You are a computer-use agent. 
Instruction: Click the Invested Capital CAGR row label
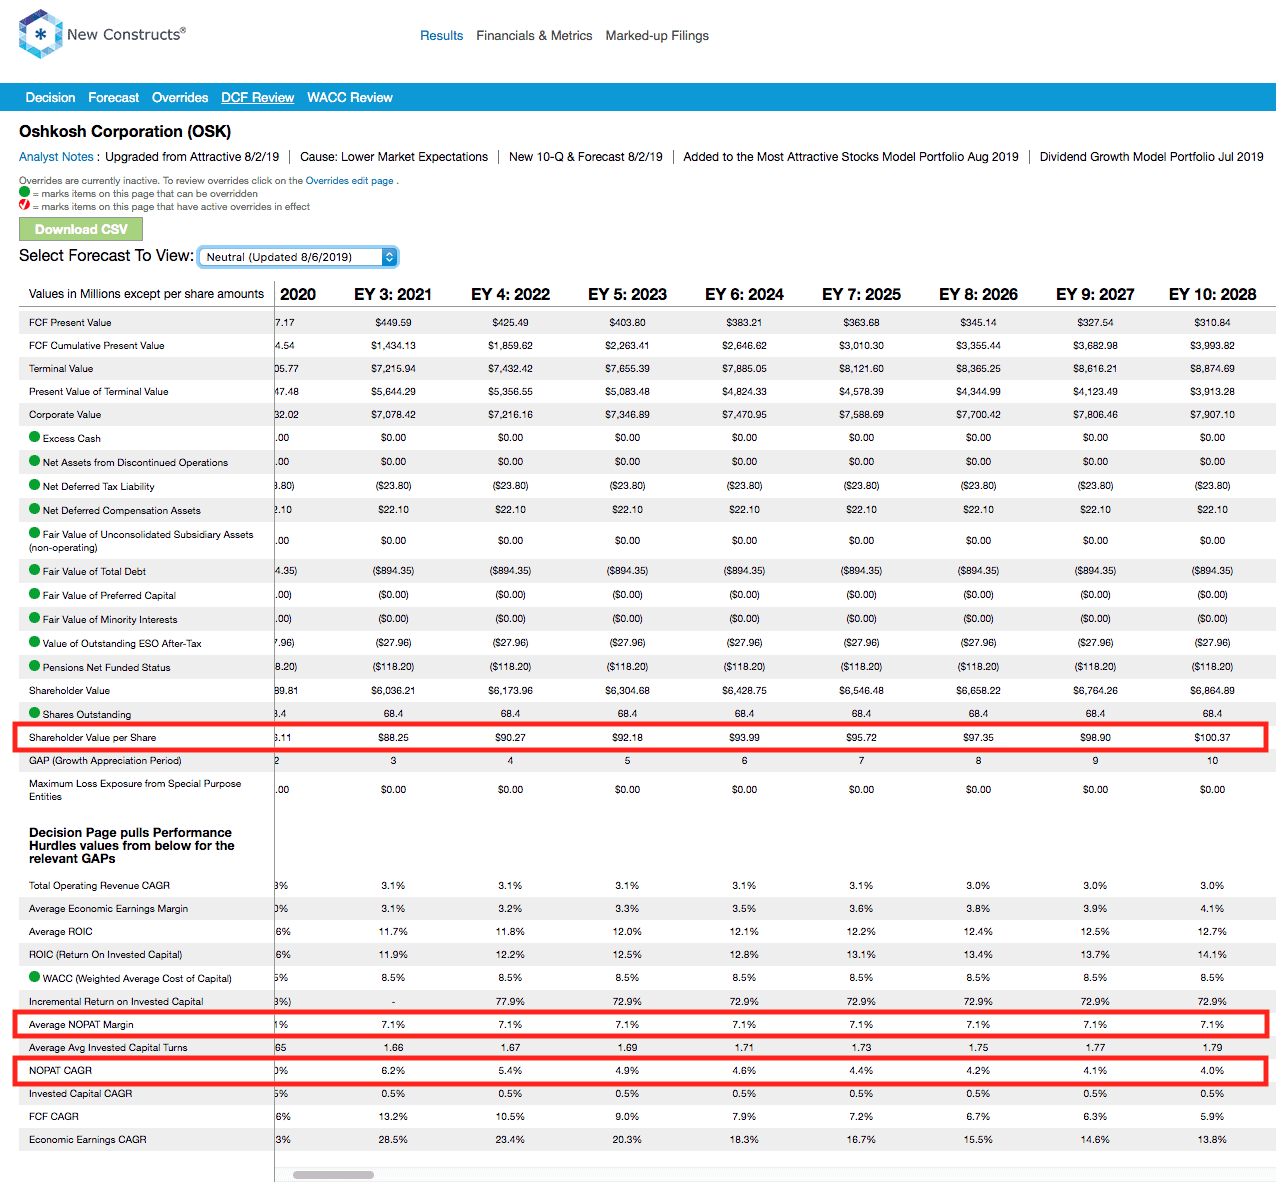click(x=80, y=1093)
